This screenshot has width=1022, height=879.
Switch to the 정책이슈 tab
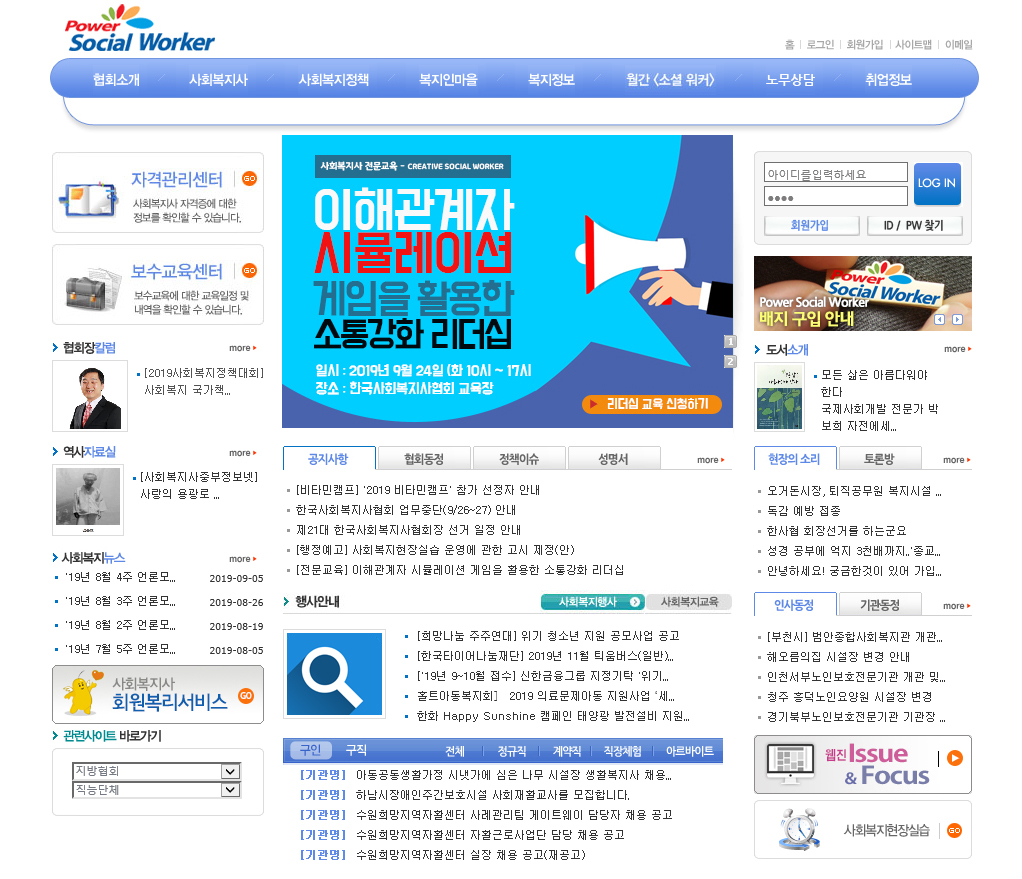click(519, 459)
